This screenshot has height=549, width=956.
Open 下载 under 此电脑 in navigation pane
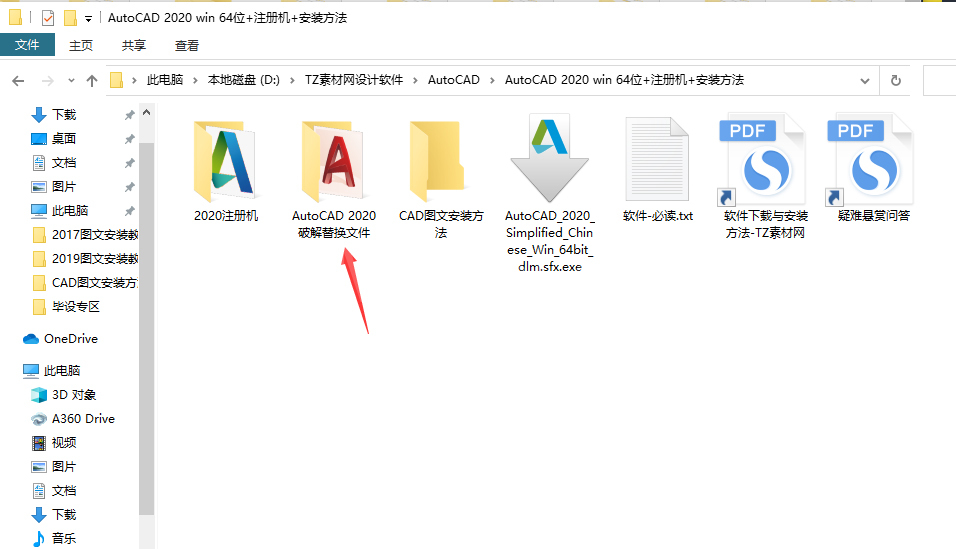(54, 515)
